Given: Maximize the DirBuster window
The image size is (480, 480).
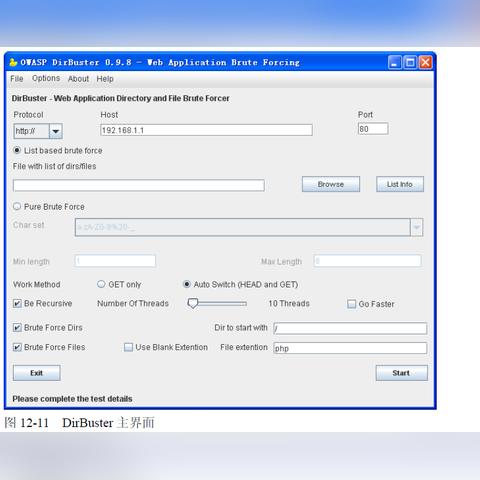Looking at the screenshot, I should point(410,62).
